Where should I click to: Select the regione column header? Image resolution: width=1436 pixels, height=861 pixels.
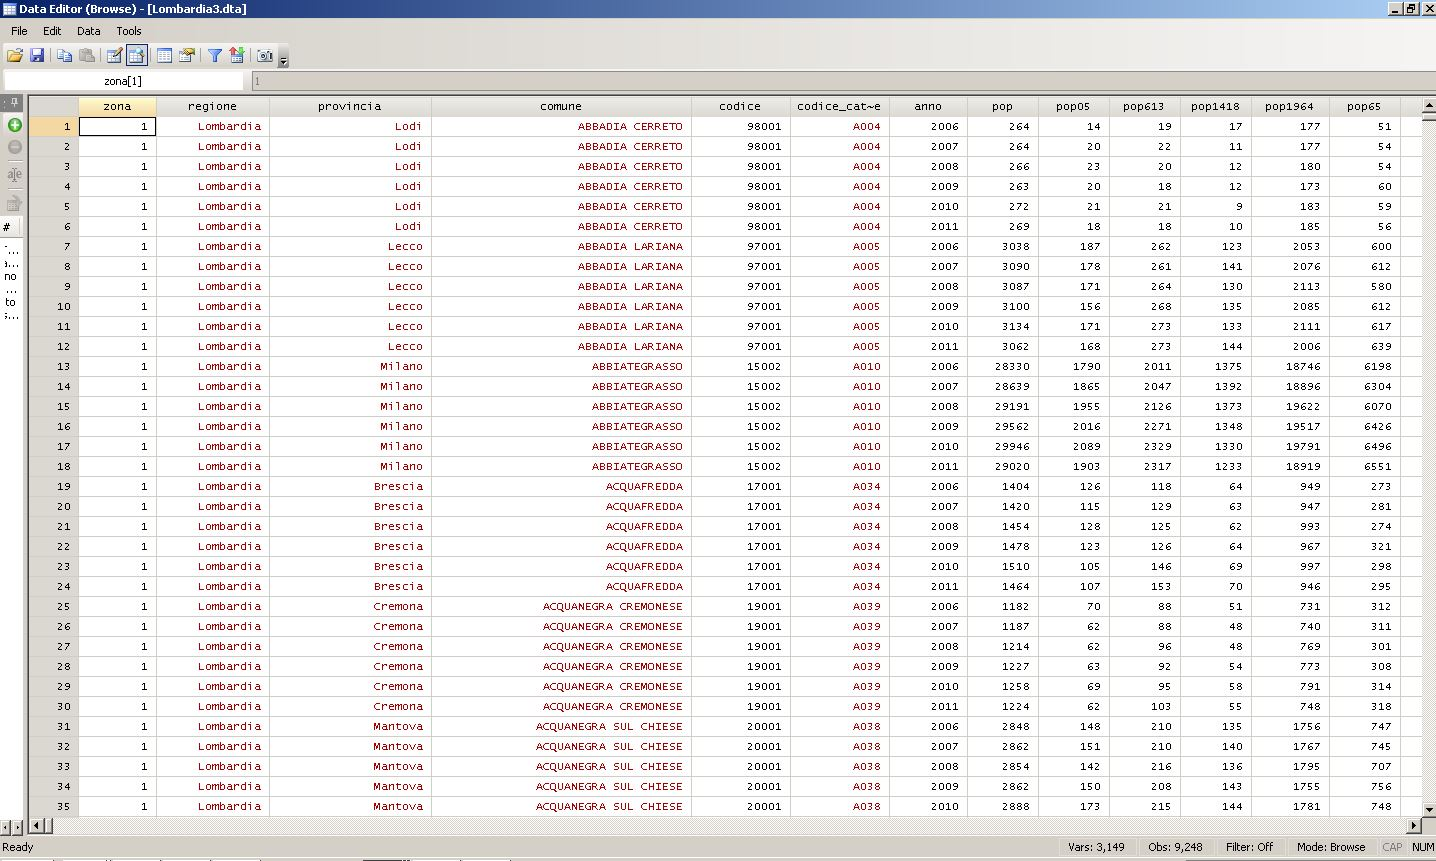click(x=212, y=106)
